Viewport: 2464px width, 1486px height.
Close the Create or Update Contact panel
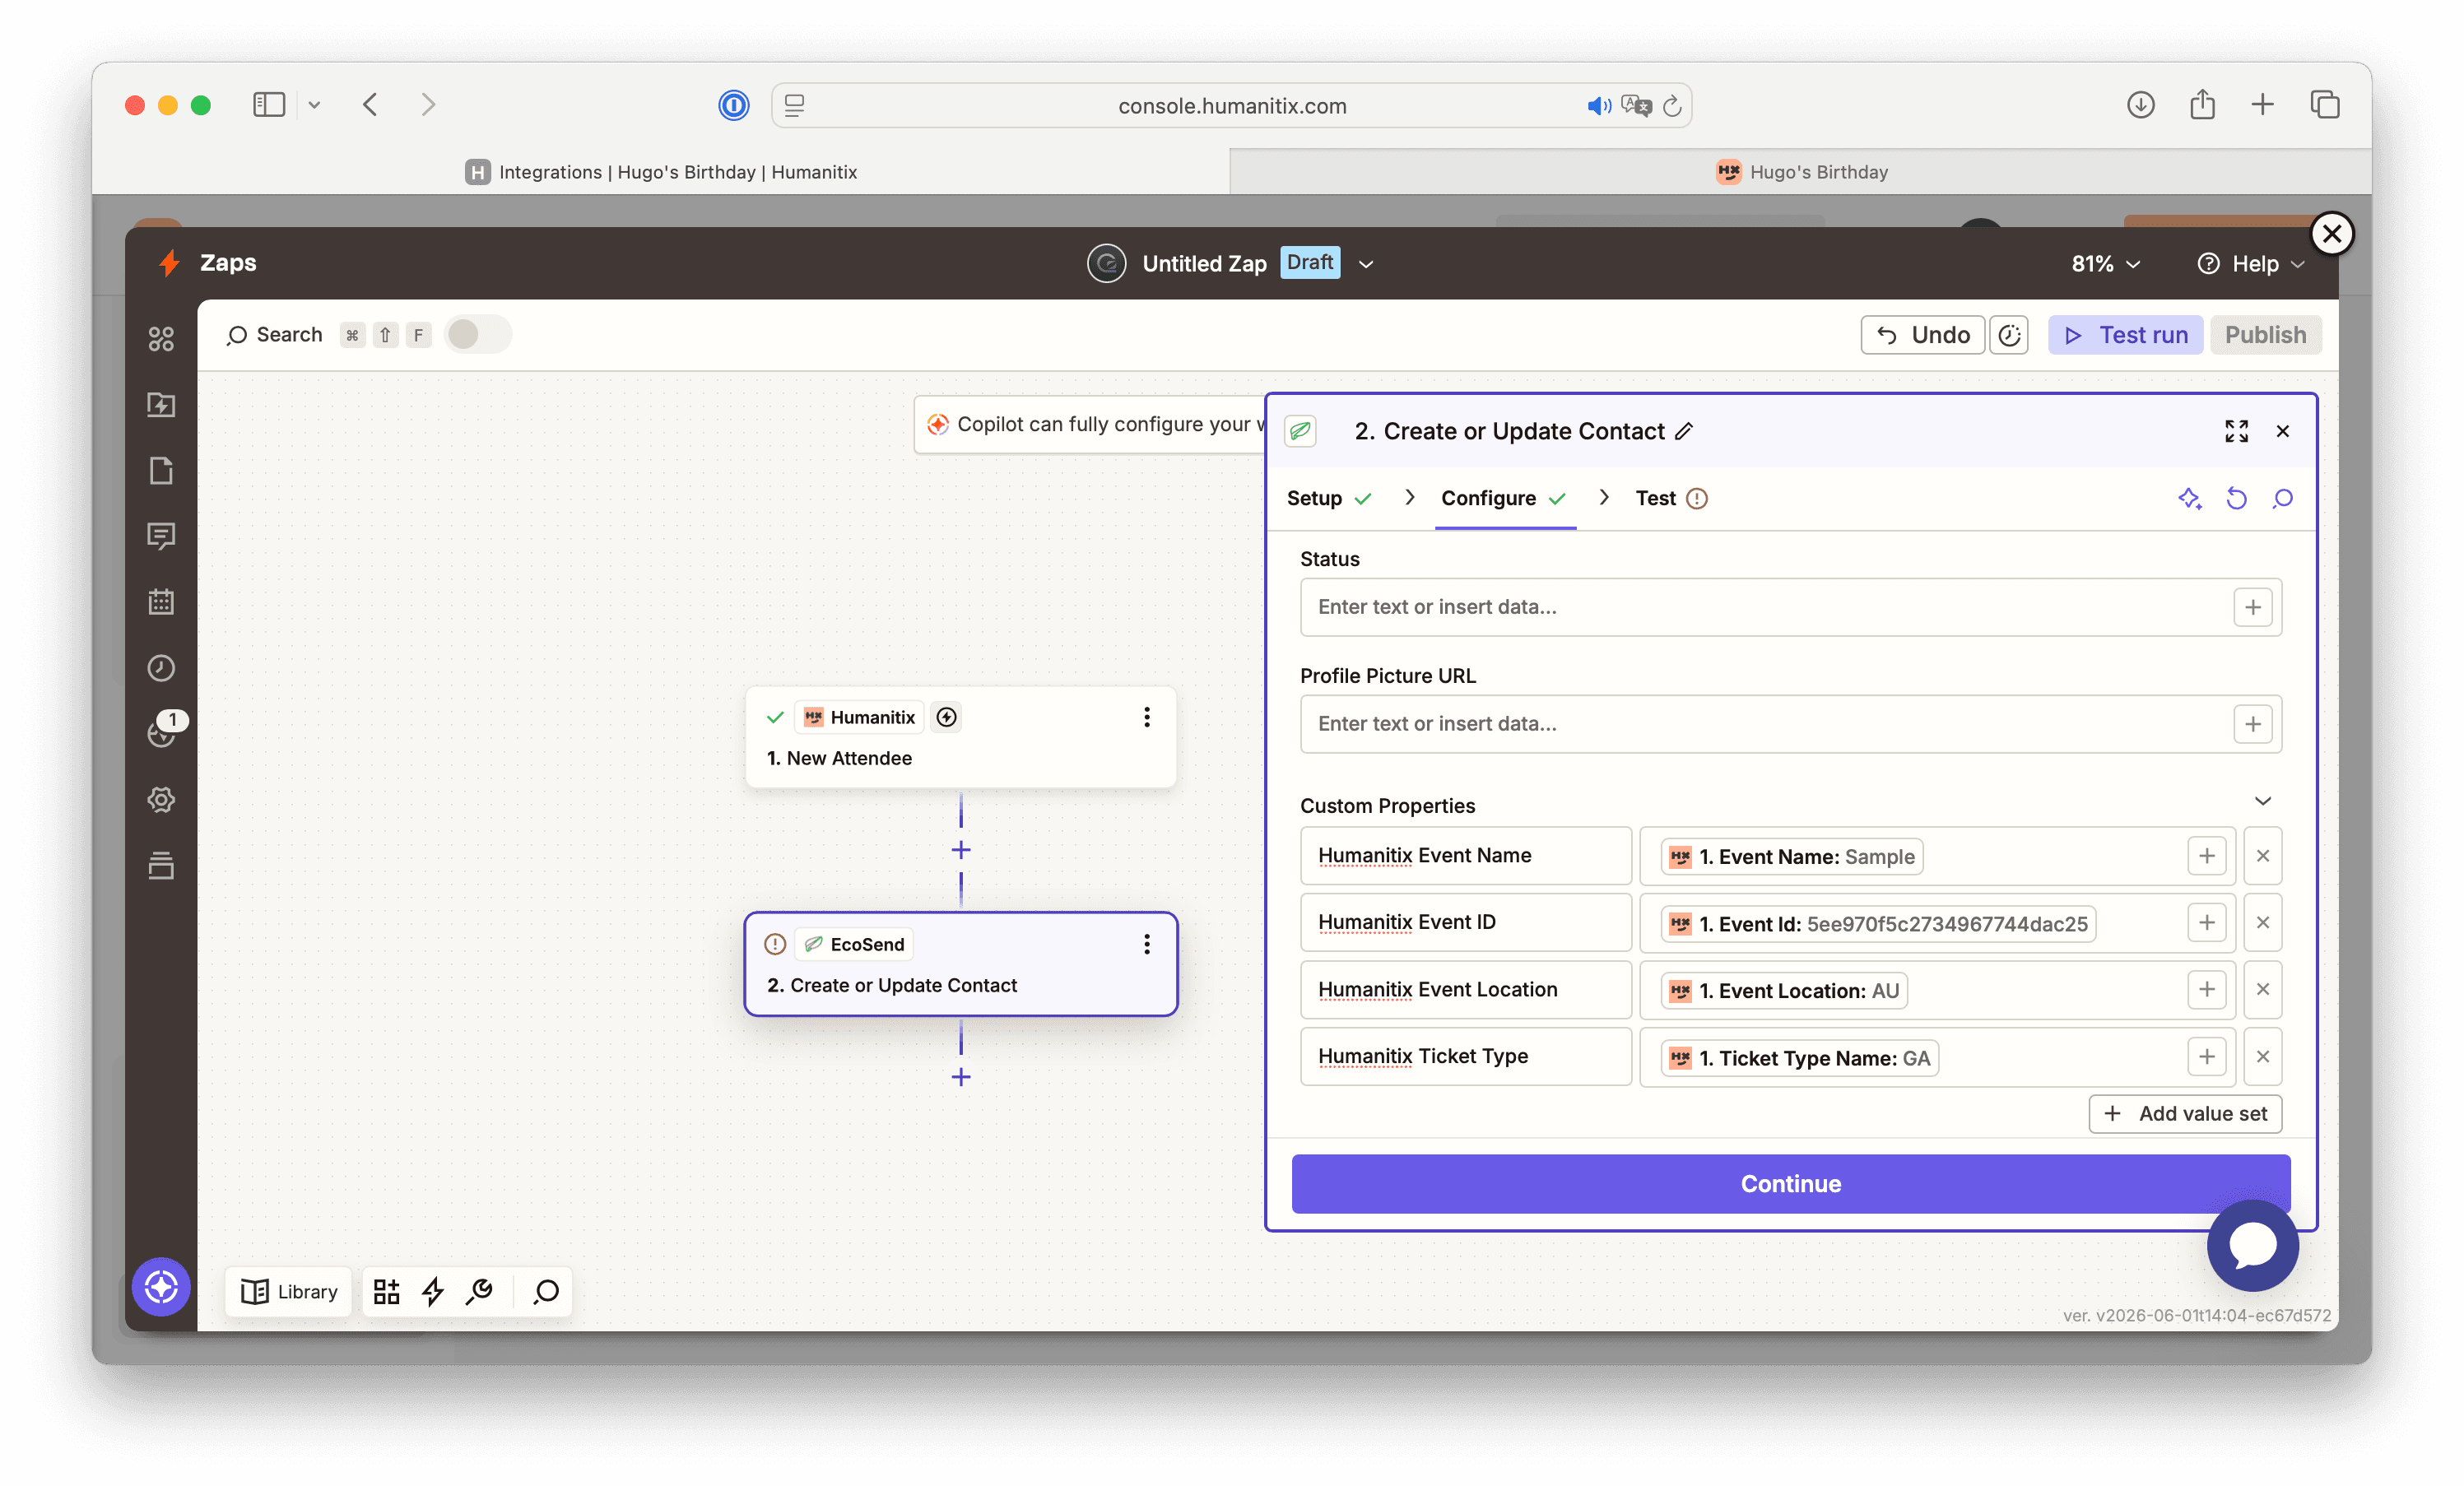tap(2283, 431)
